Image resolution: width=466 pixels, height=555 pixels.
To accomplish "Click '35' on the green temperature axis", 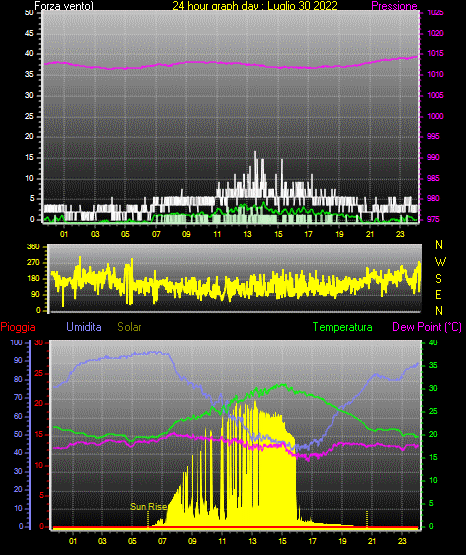I will tap(433, 365).
